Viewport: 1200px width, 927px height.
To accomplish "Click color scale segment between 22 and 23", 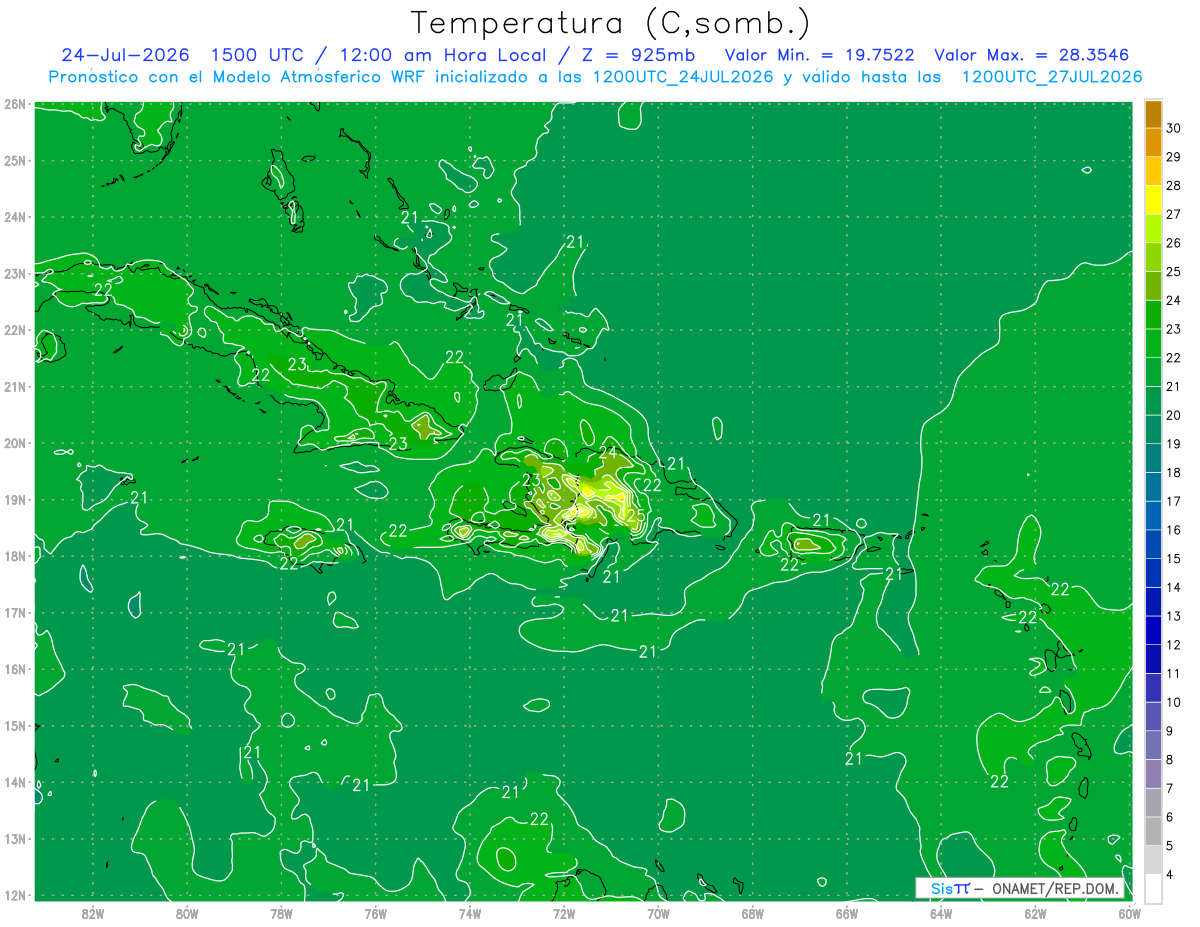I will [1153, 344].
